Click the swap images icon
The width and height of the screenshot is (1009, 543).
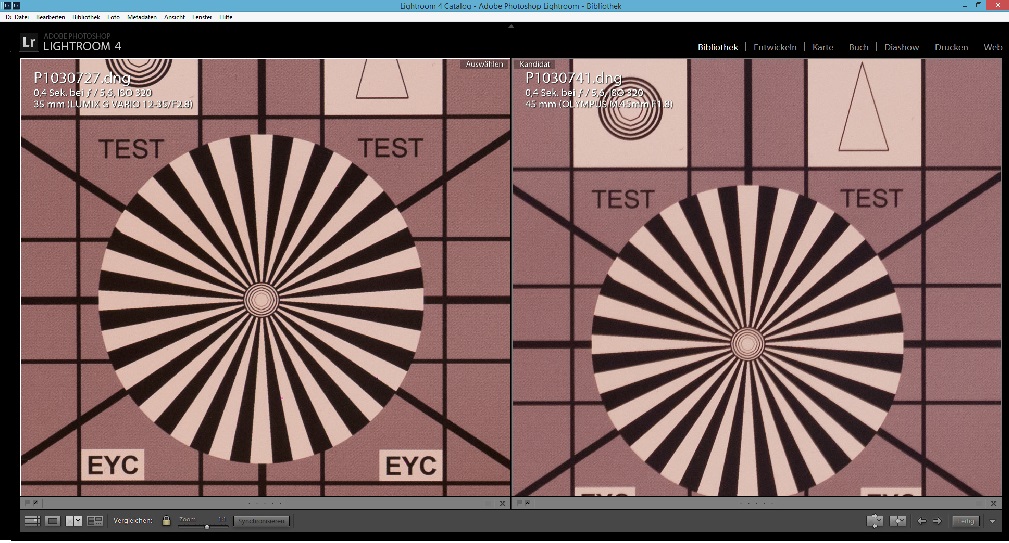coord(875,520)
